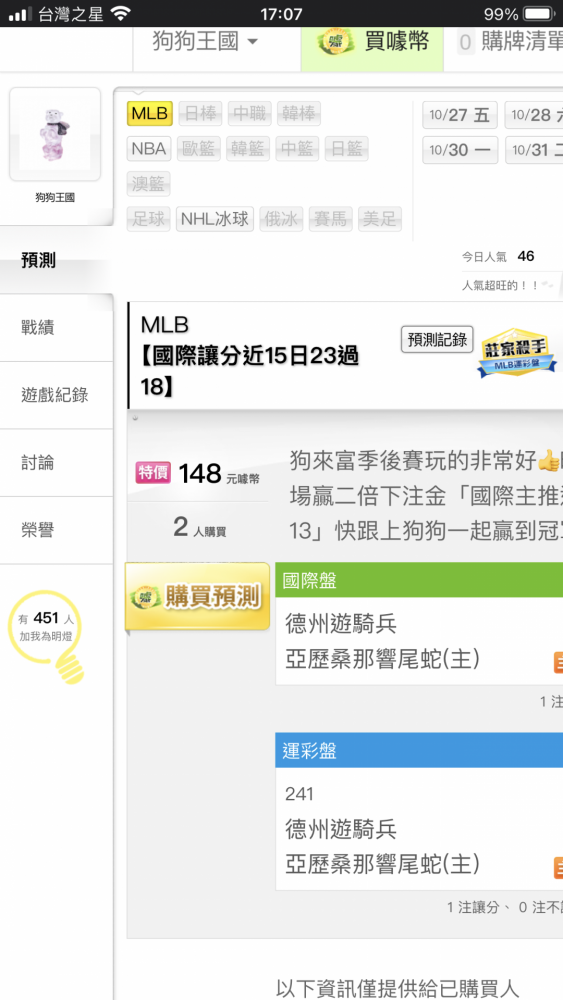The height and width of the screenshot is (1000, 563).
Task: Select the NBA league filter
Action: point(149,149)
